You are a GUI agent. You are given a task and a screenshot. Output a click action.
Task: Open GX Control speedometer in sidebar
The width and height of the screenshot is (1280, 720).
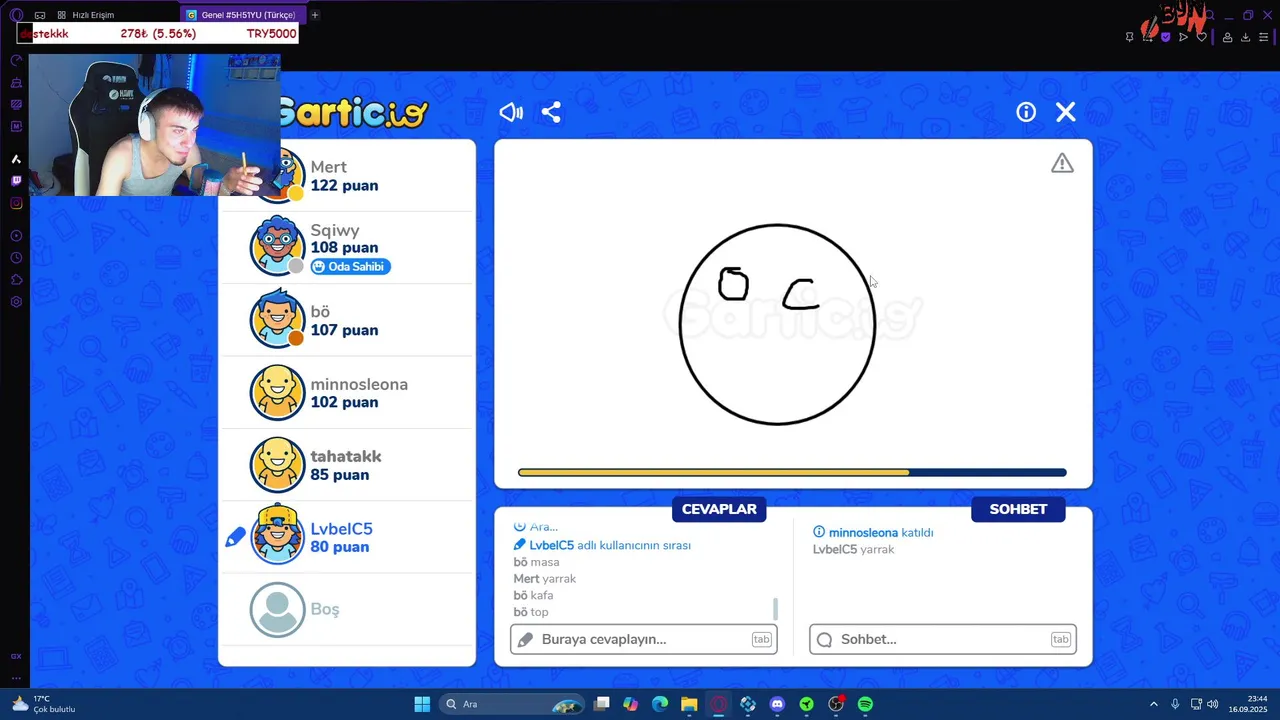(16, 61)
